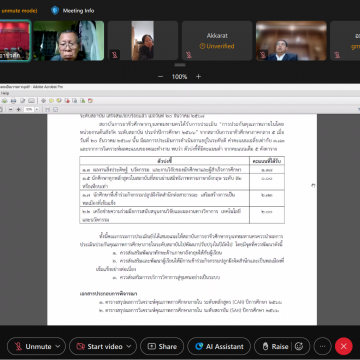Start video from the meeting controls
Viewport: 360px width, 360px height.
point(100,346)
